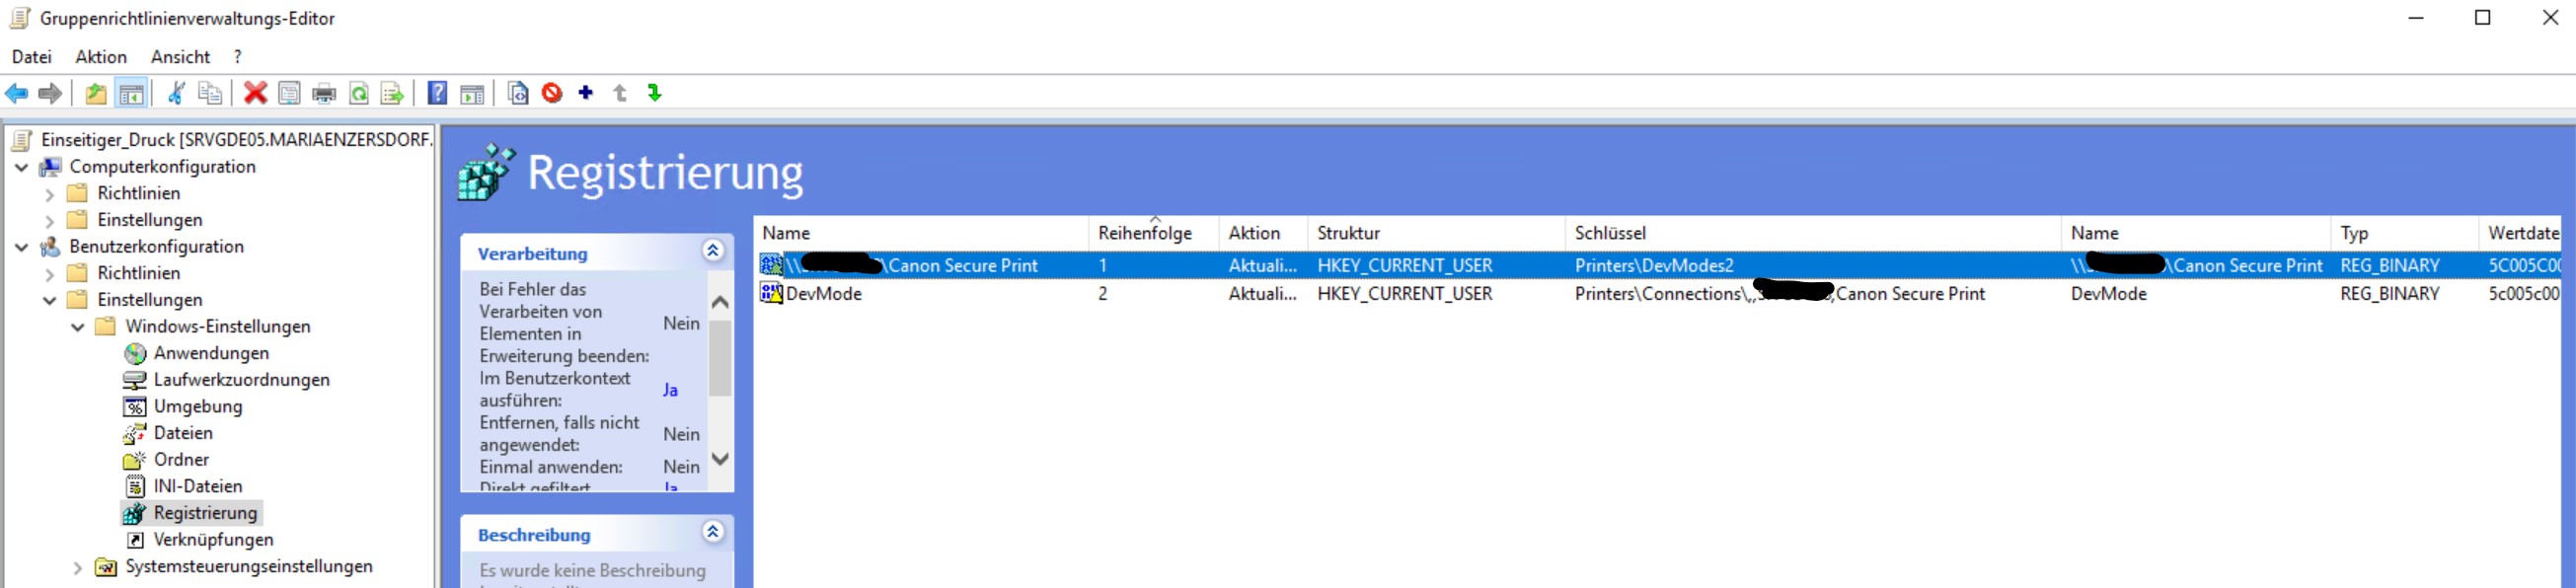Click the green Move down arrow icon
Screen dimensions: 2576x588
pos(655,93)
